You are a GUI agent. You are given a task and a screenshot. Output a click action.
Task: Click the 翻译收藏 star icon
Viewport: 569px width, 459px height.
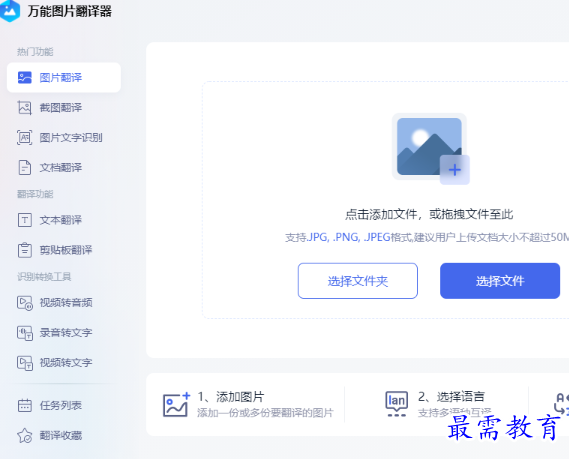[25, 435]
